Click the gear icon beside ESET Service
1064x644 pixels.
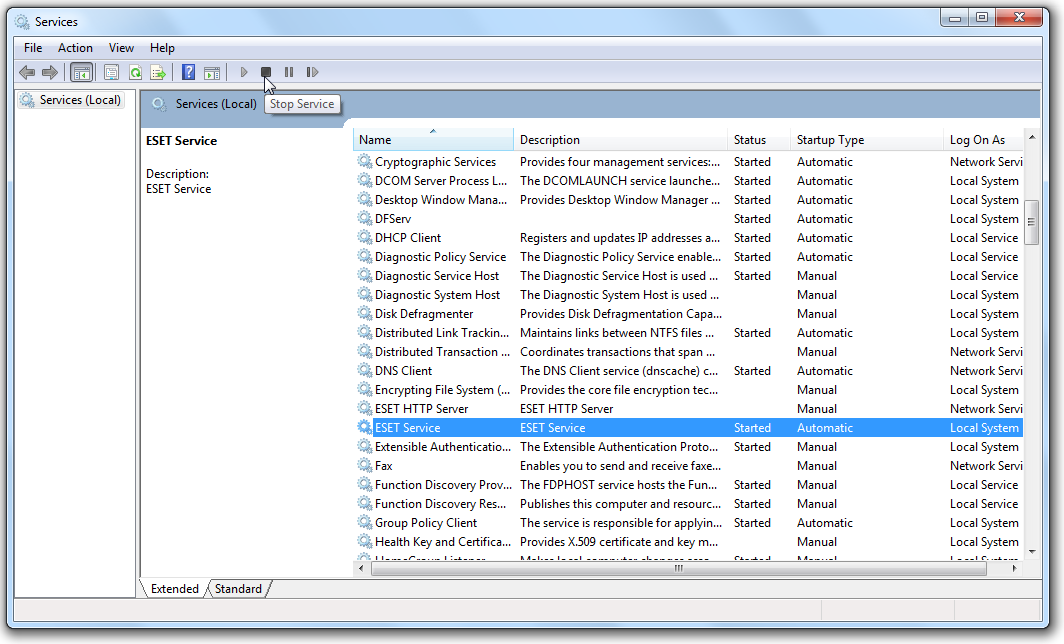[364, 428]
